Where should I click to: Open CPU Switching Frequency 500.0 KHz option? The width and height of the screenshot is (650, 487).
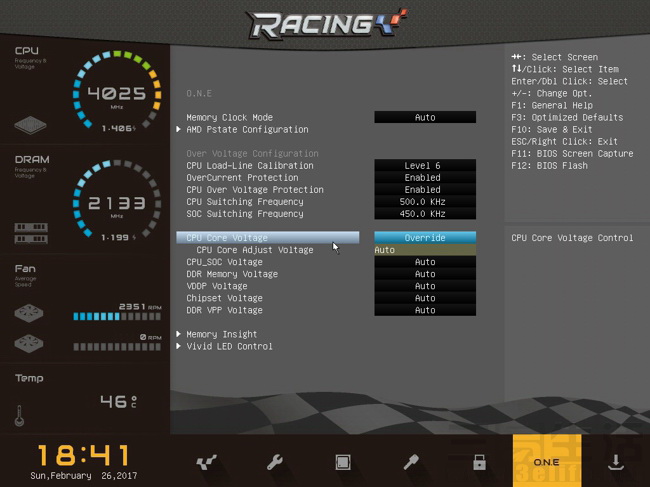coord(425,201)
